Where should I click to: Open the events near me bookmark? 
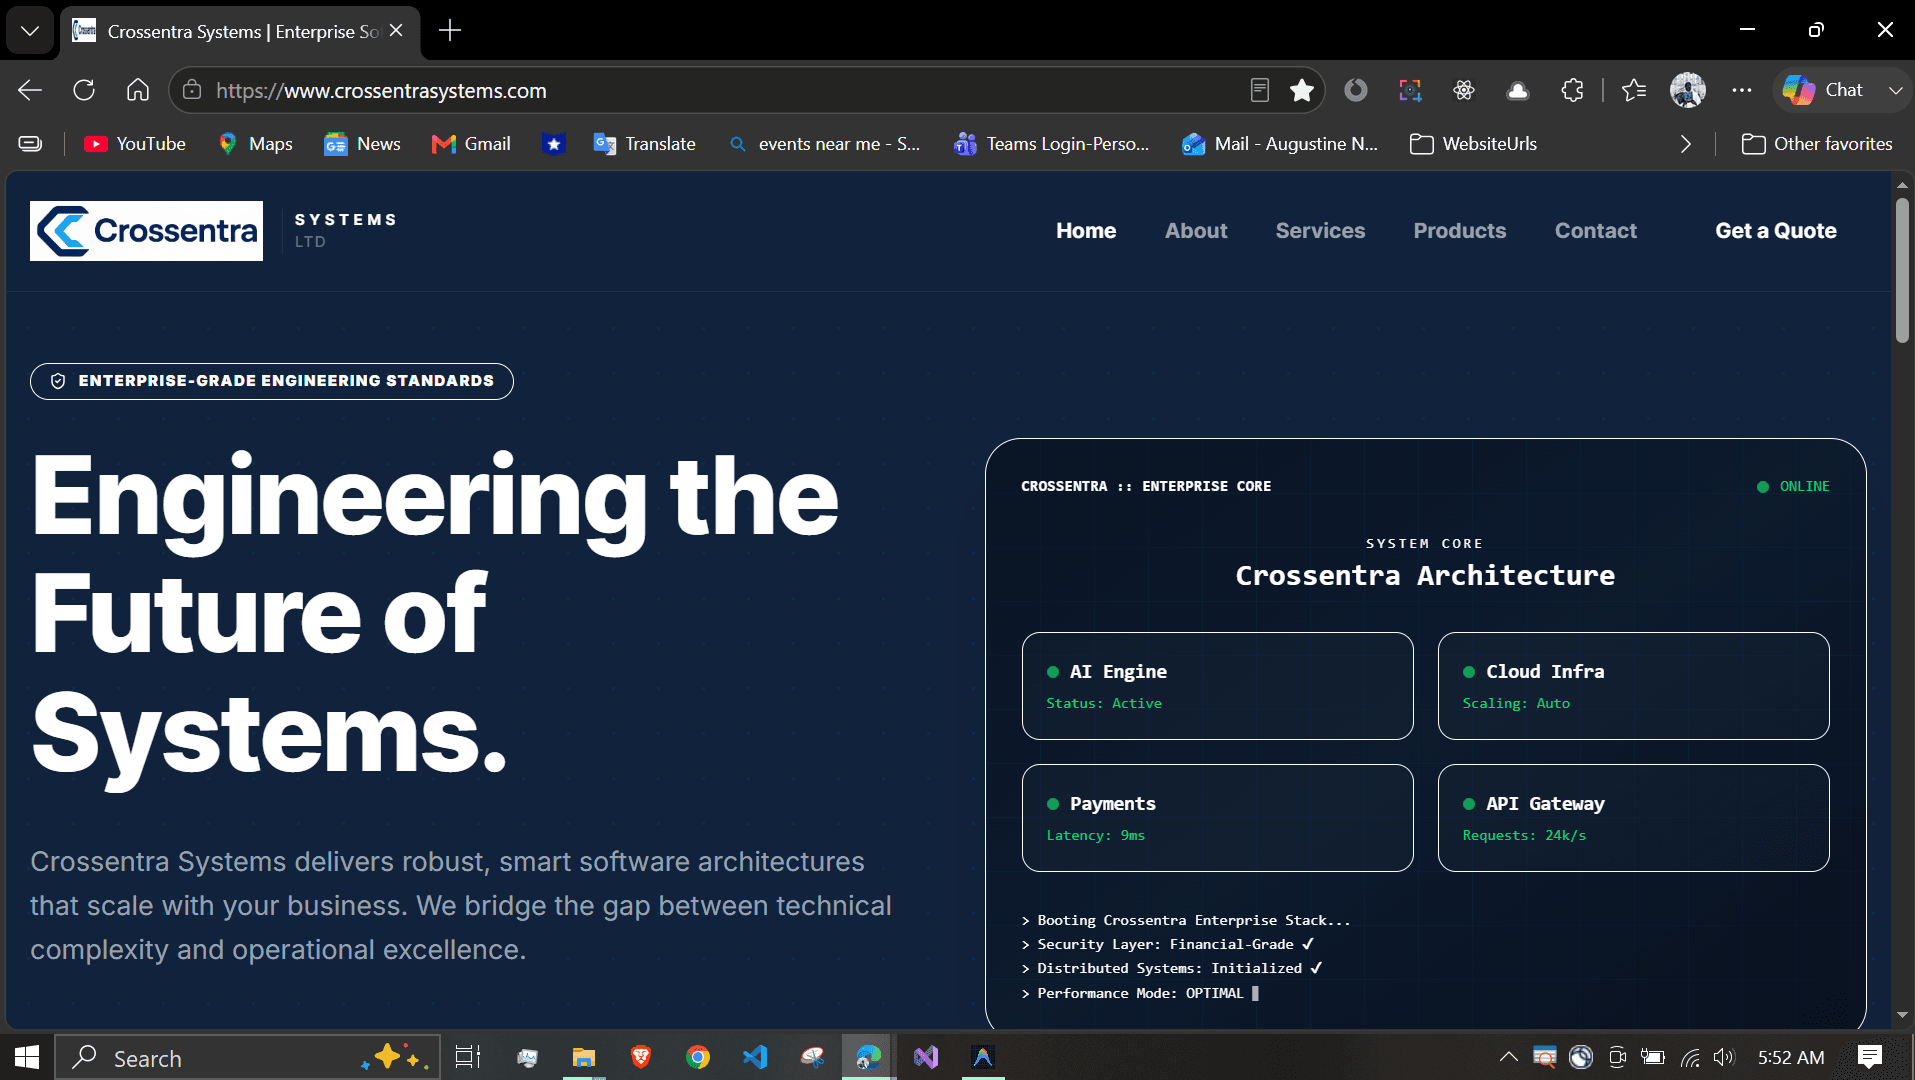click(825, 144)
